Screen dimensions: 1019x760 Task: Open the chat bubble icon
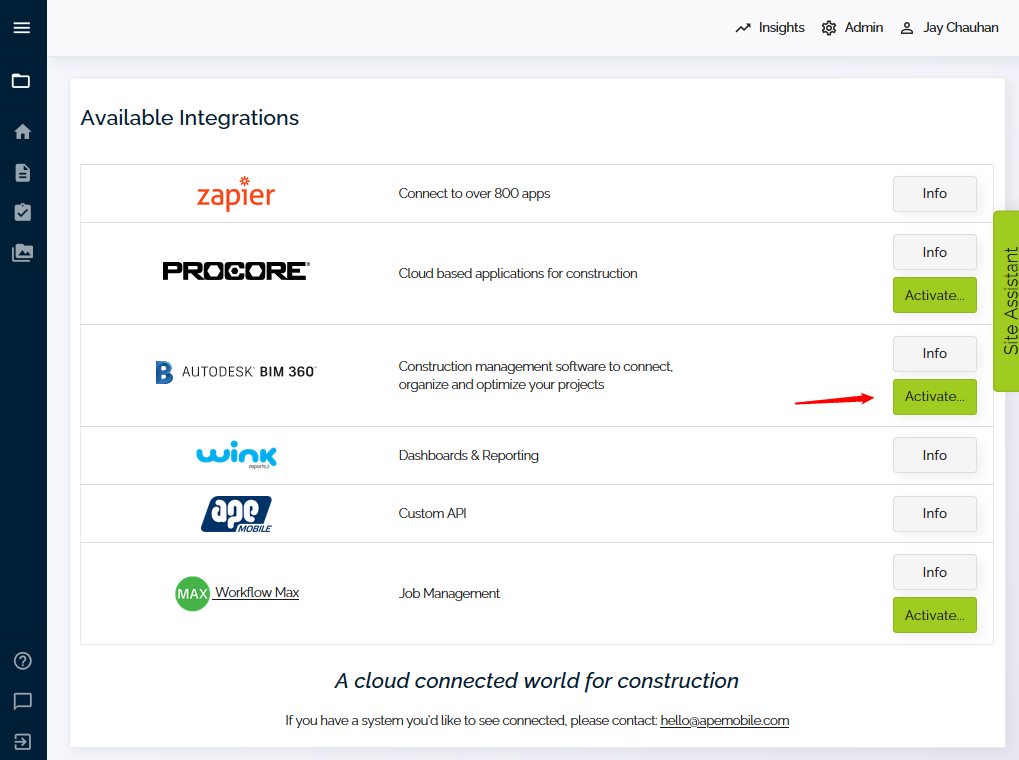point(22,701)
